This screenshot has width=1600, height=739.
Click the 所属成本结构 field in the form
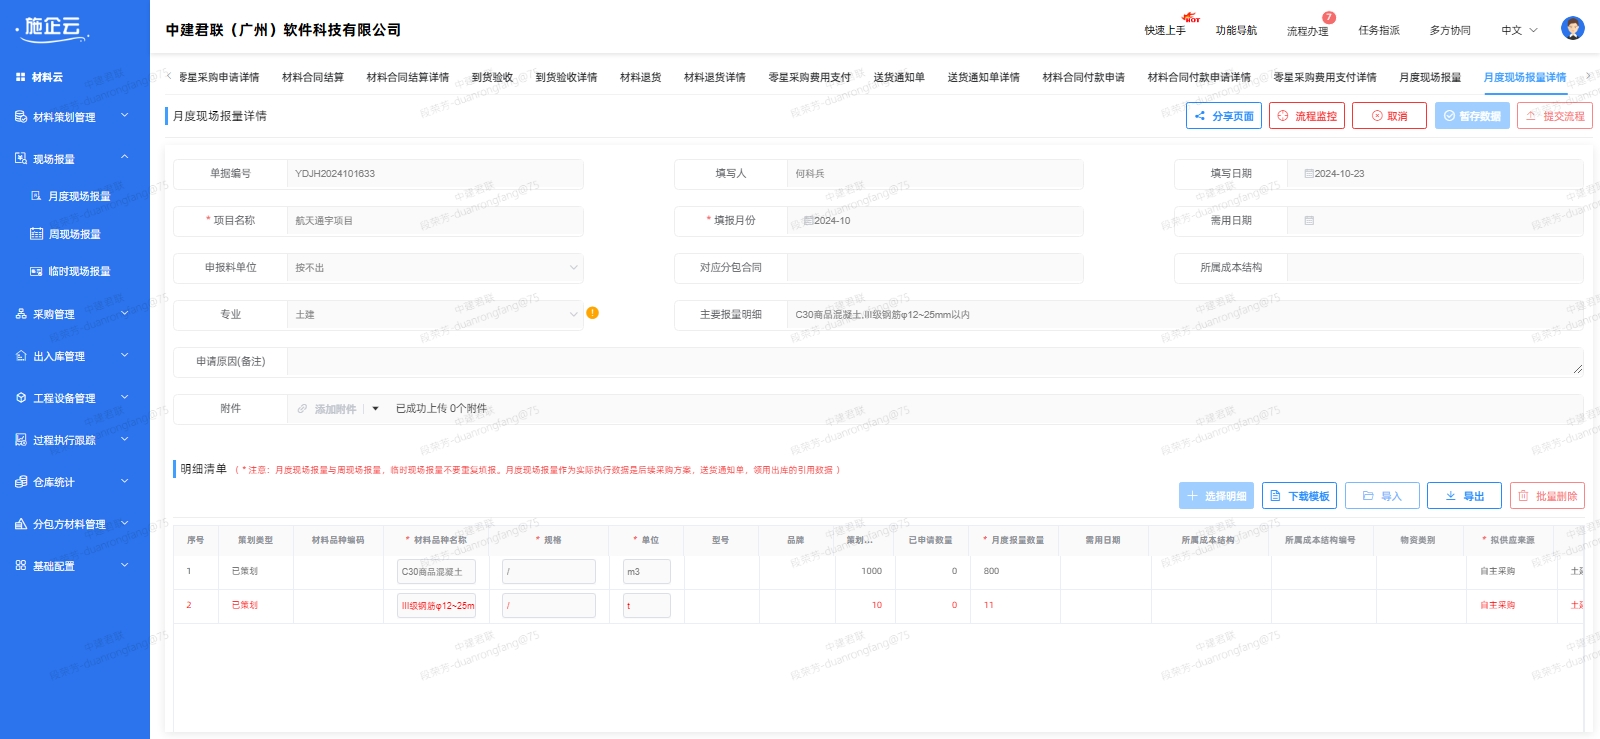tap(1435, 268)
